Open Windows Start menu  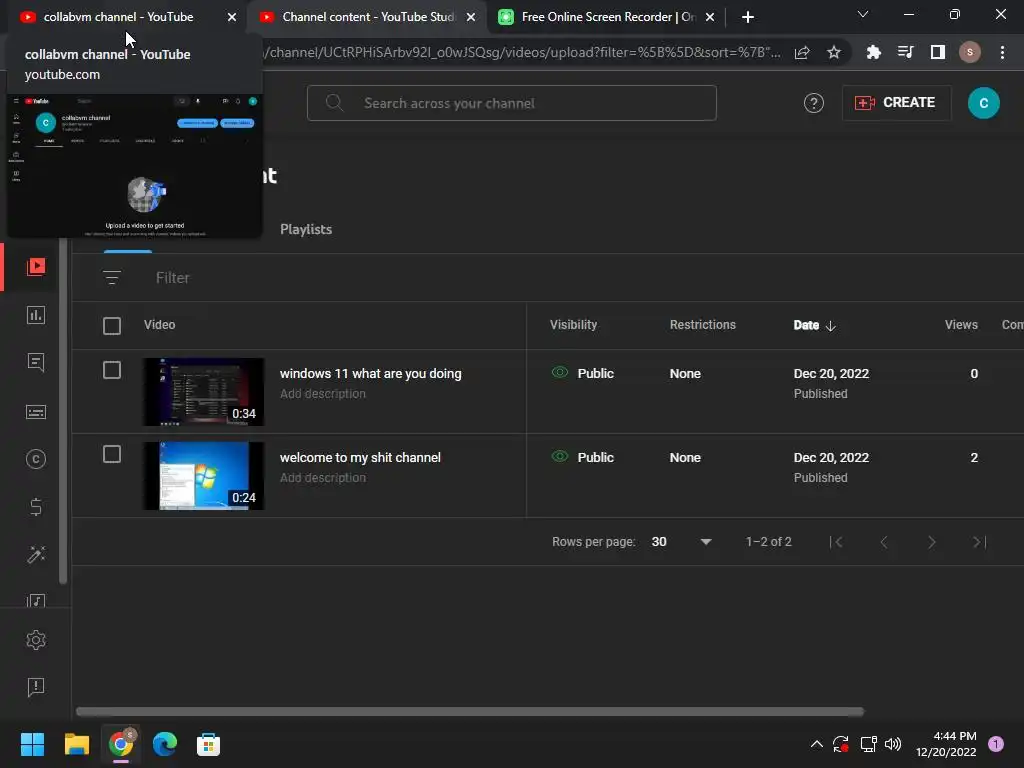coord(32,744)
